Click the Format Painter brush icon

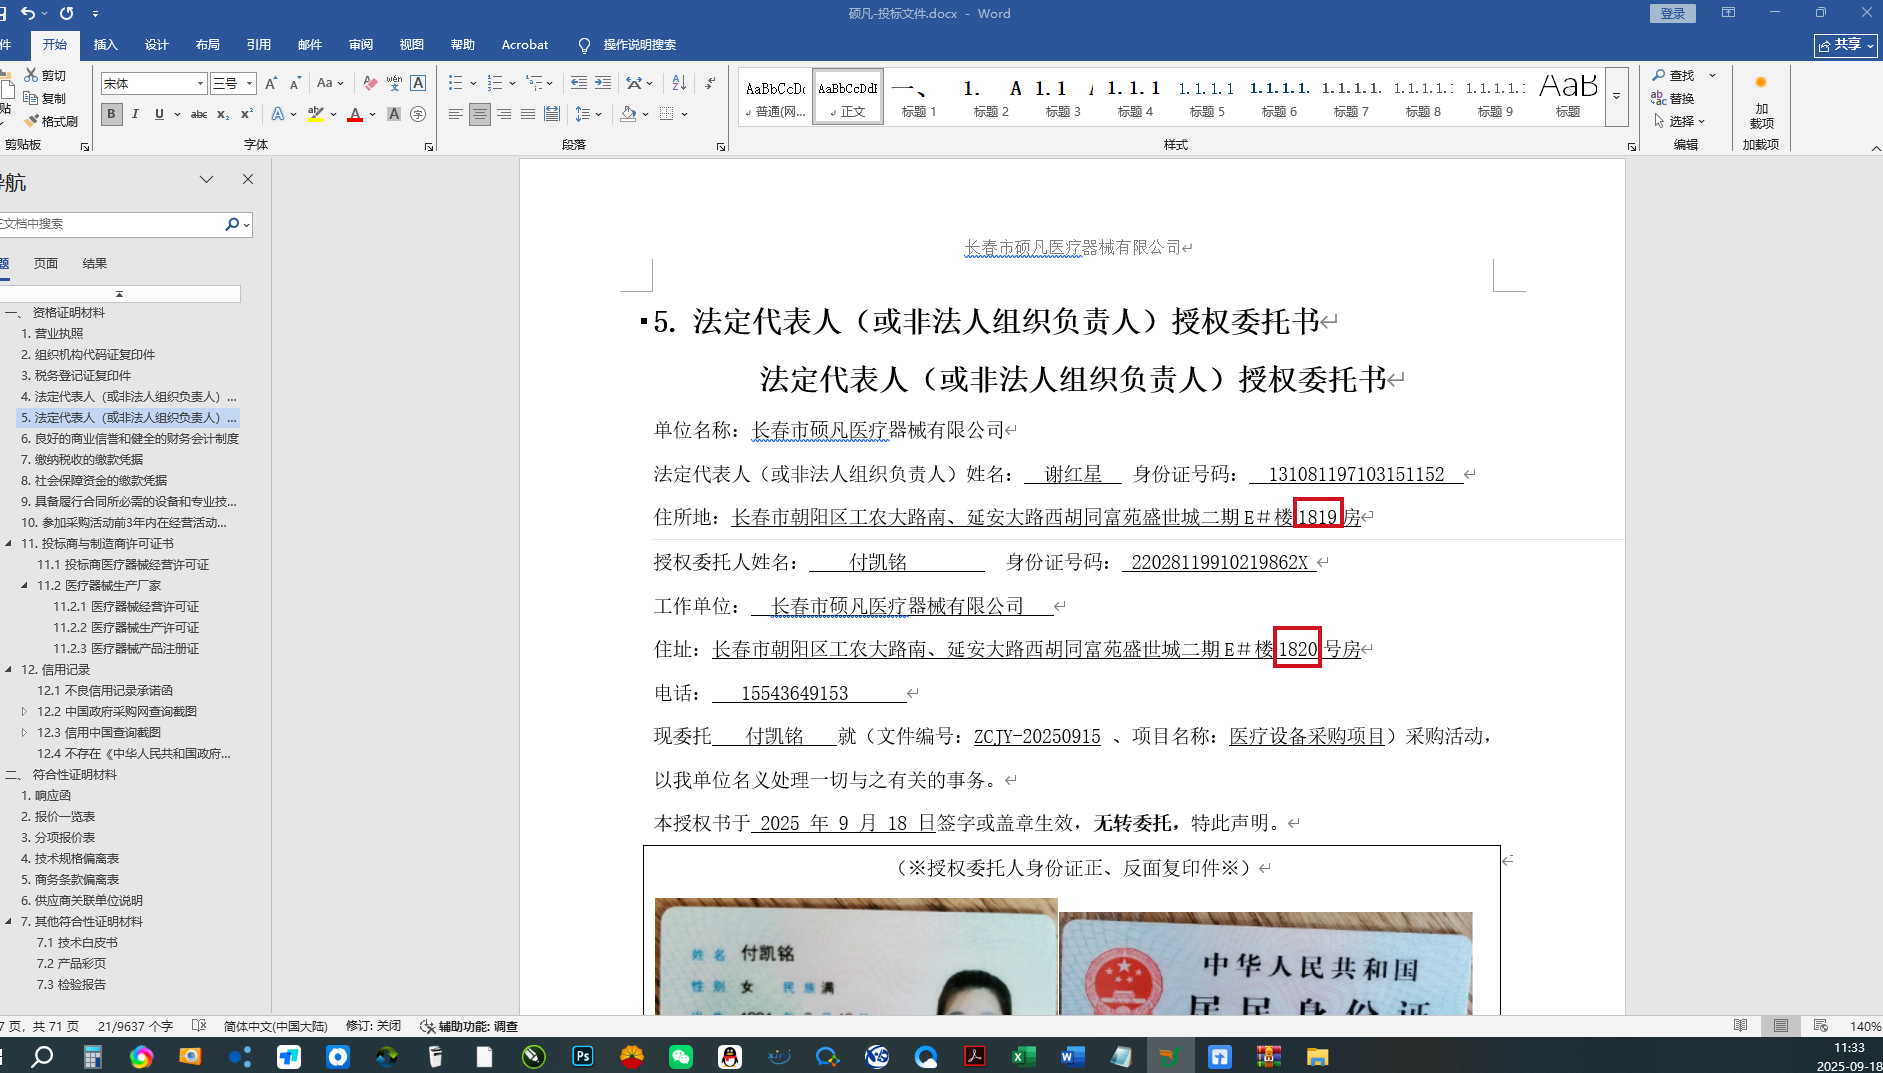(32, 121)
